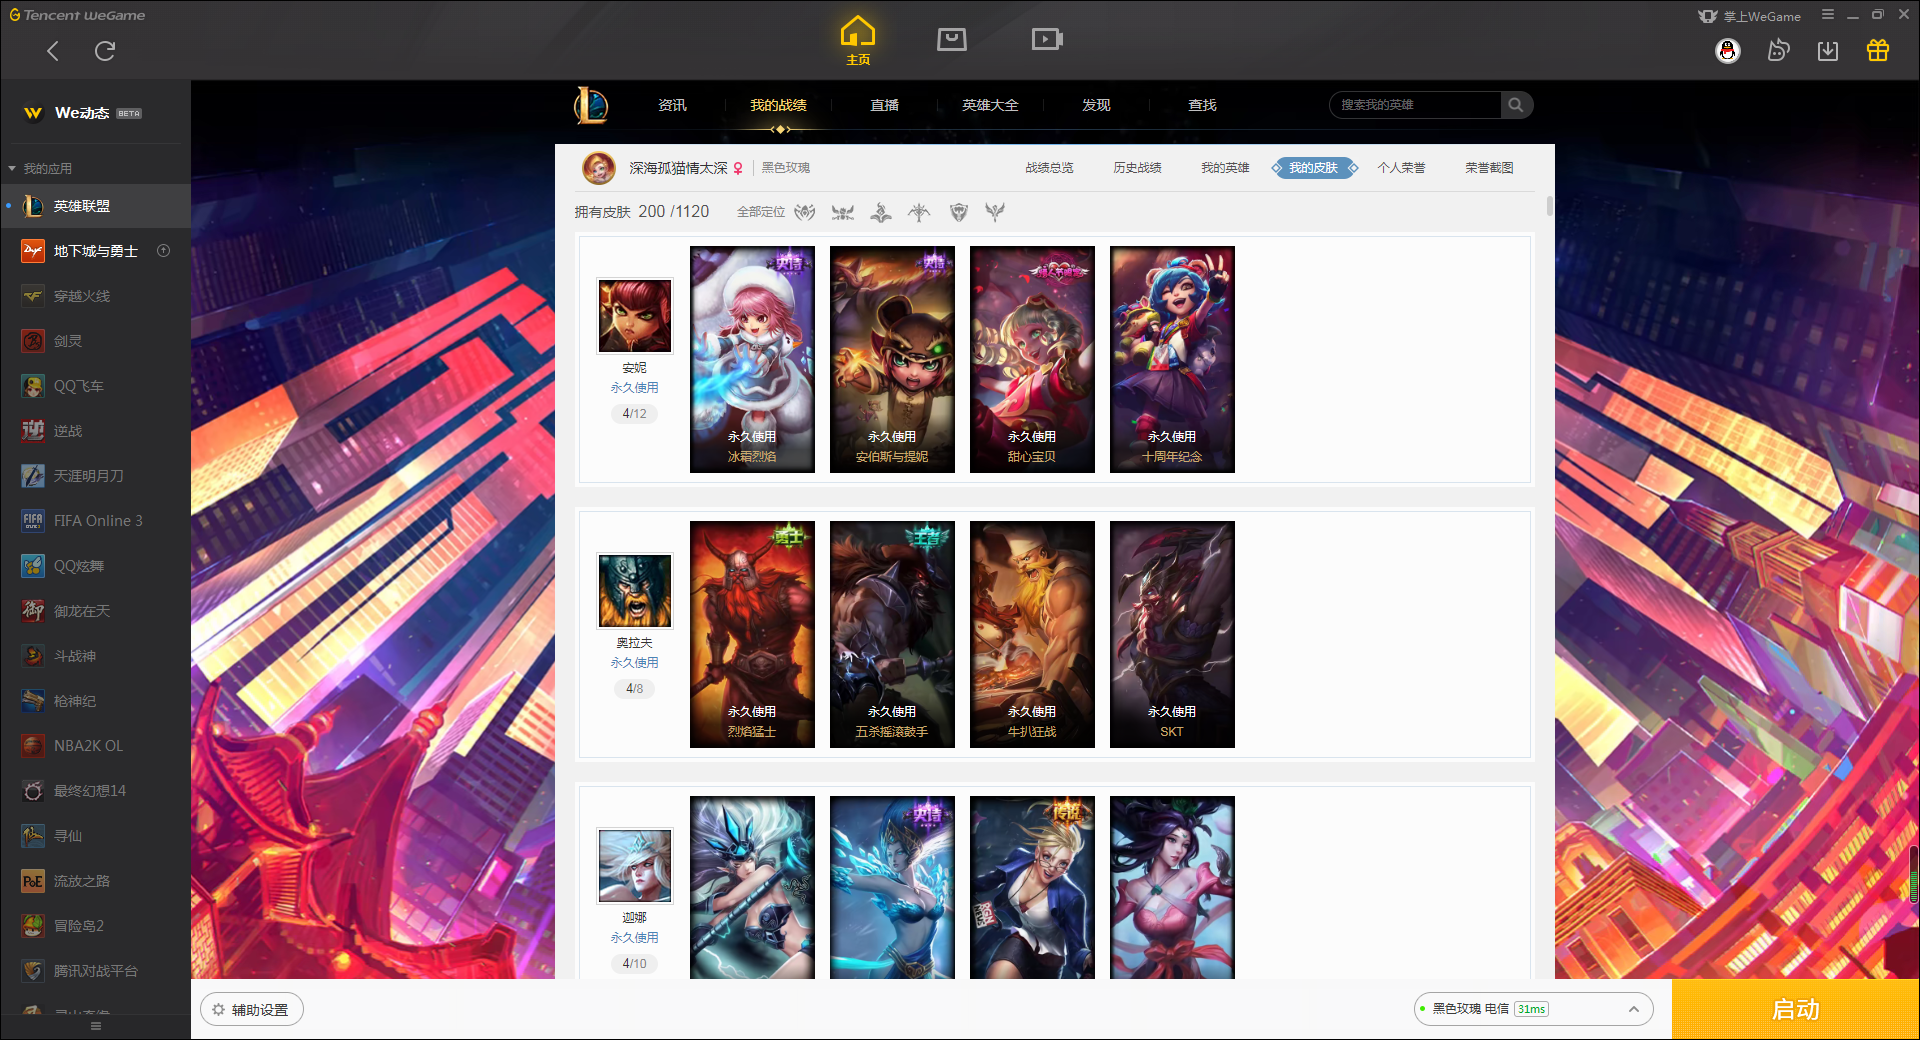Image resolution: width=1920 pixels, height=1040 pixels.
Task: Select 天涯明月刀 in the sidebar
Action: (95, 476)
